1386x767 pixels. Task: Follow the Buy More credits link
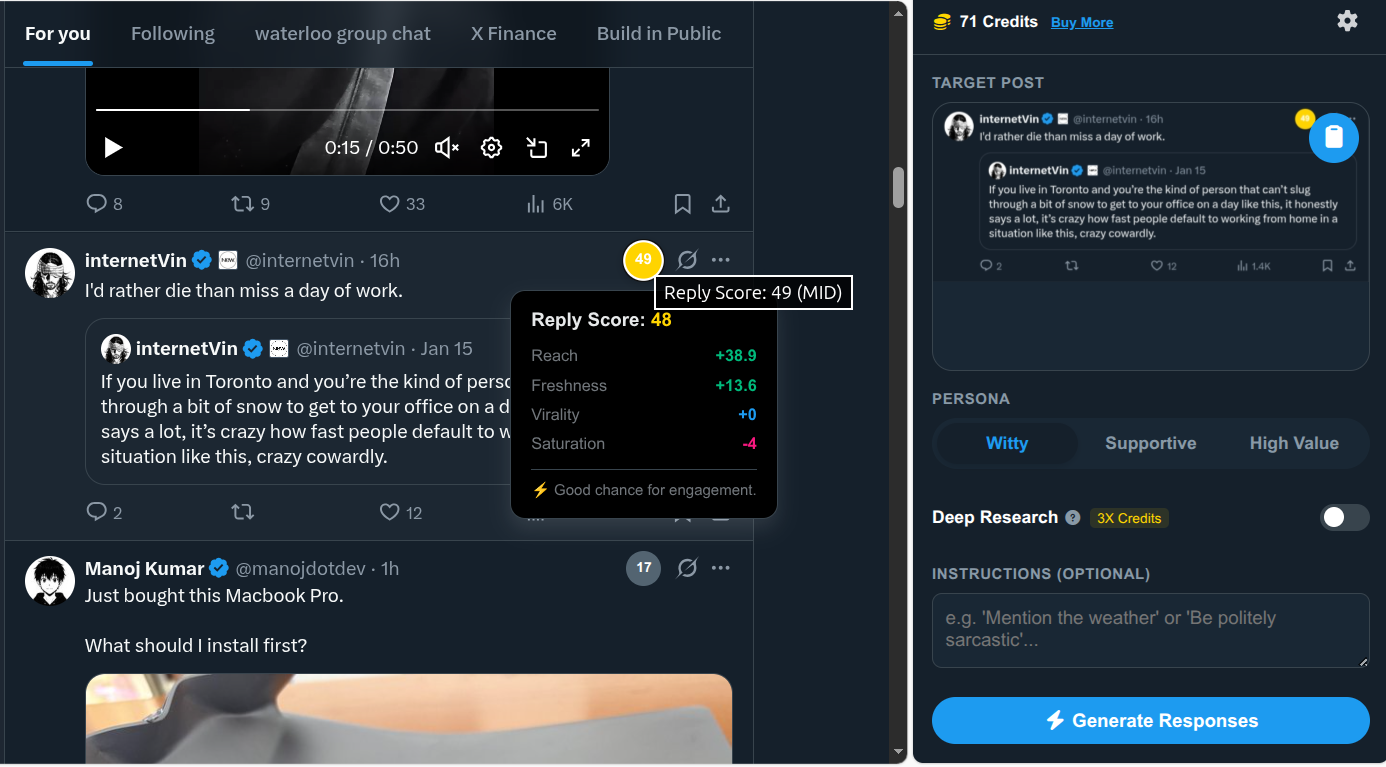1082,22
